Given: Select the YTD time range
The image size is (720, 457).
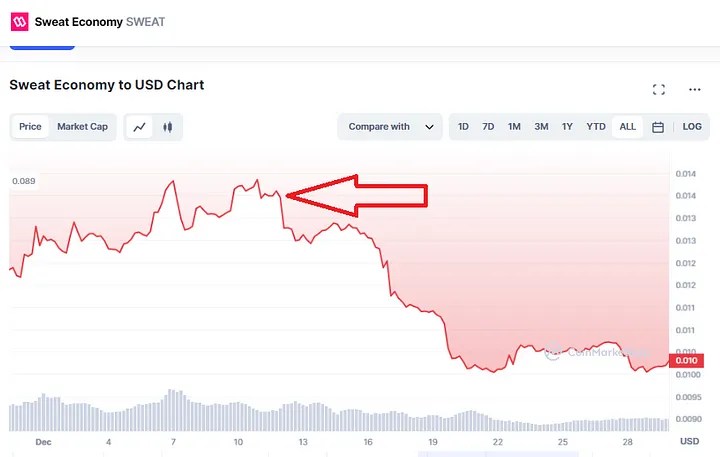Looking at the screenshot, I should click(596, 127).
